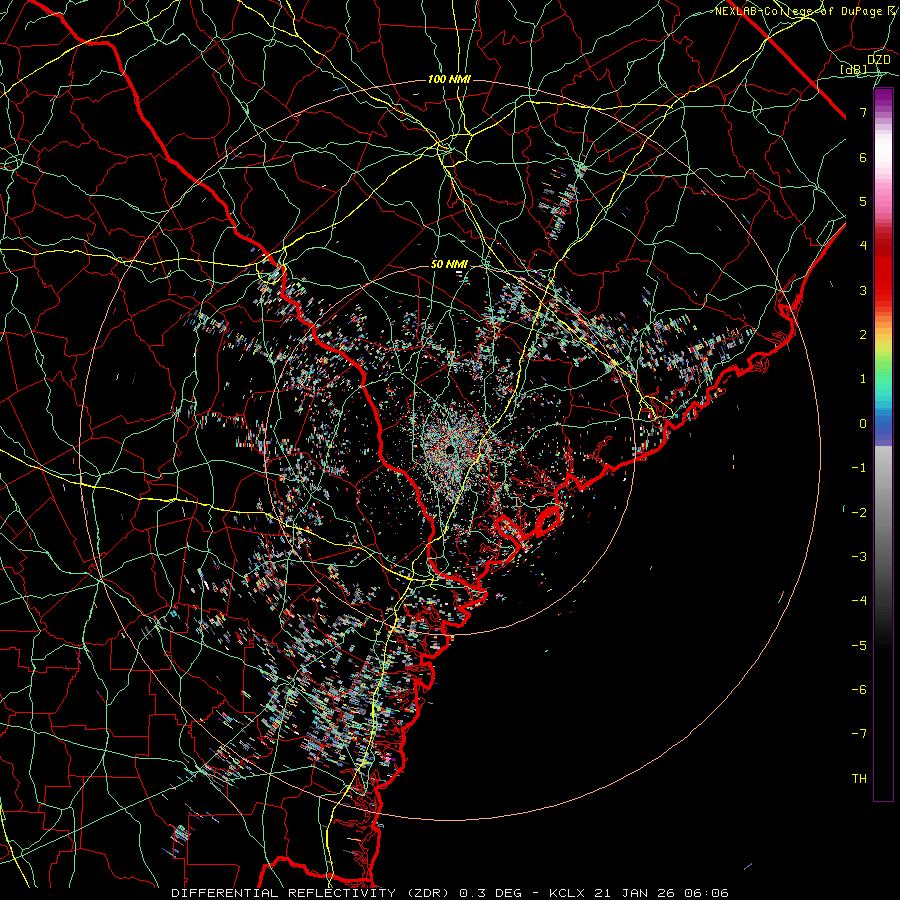Click the "TH" threshold label on scale
900x900 pixels.
click(x=859, y=779)
